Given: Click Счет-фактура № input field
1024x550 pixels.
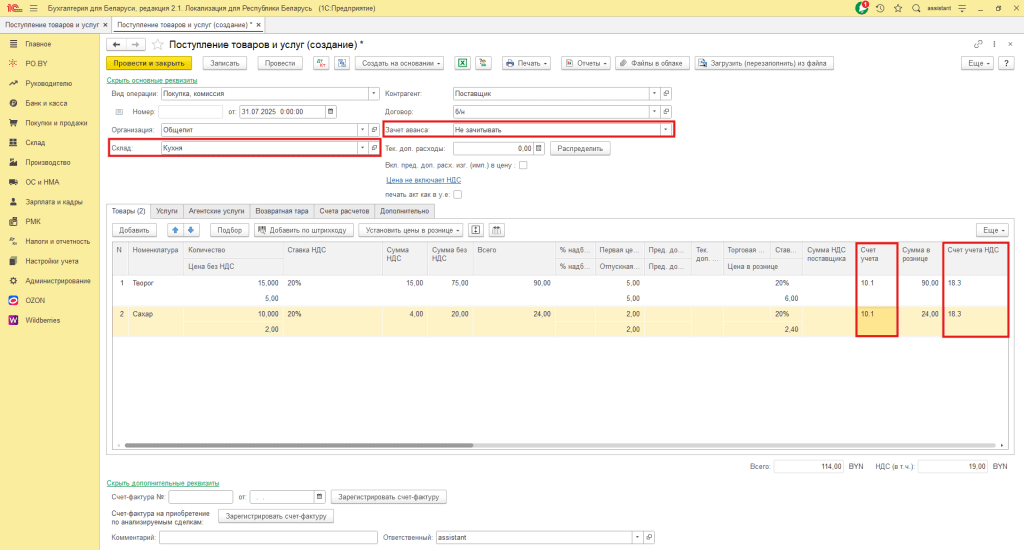Looking at the screenshot, I should (200, 497).
